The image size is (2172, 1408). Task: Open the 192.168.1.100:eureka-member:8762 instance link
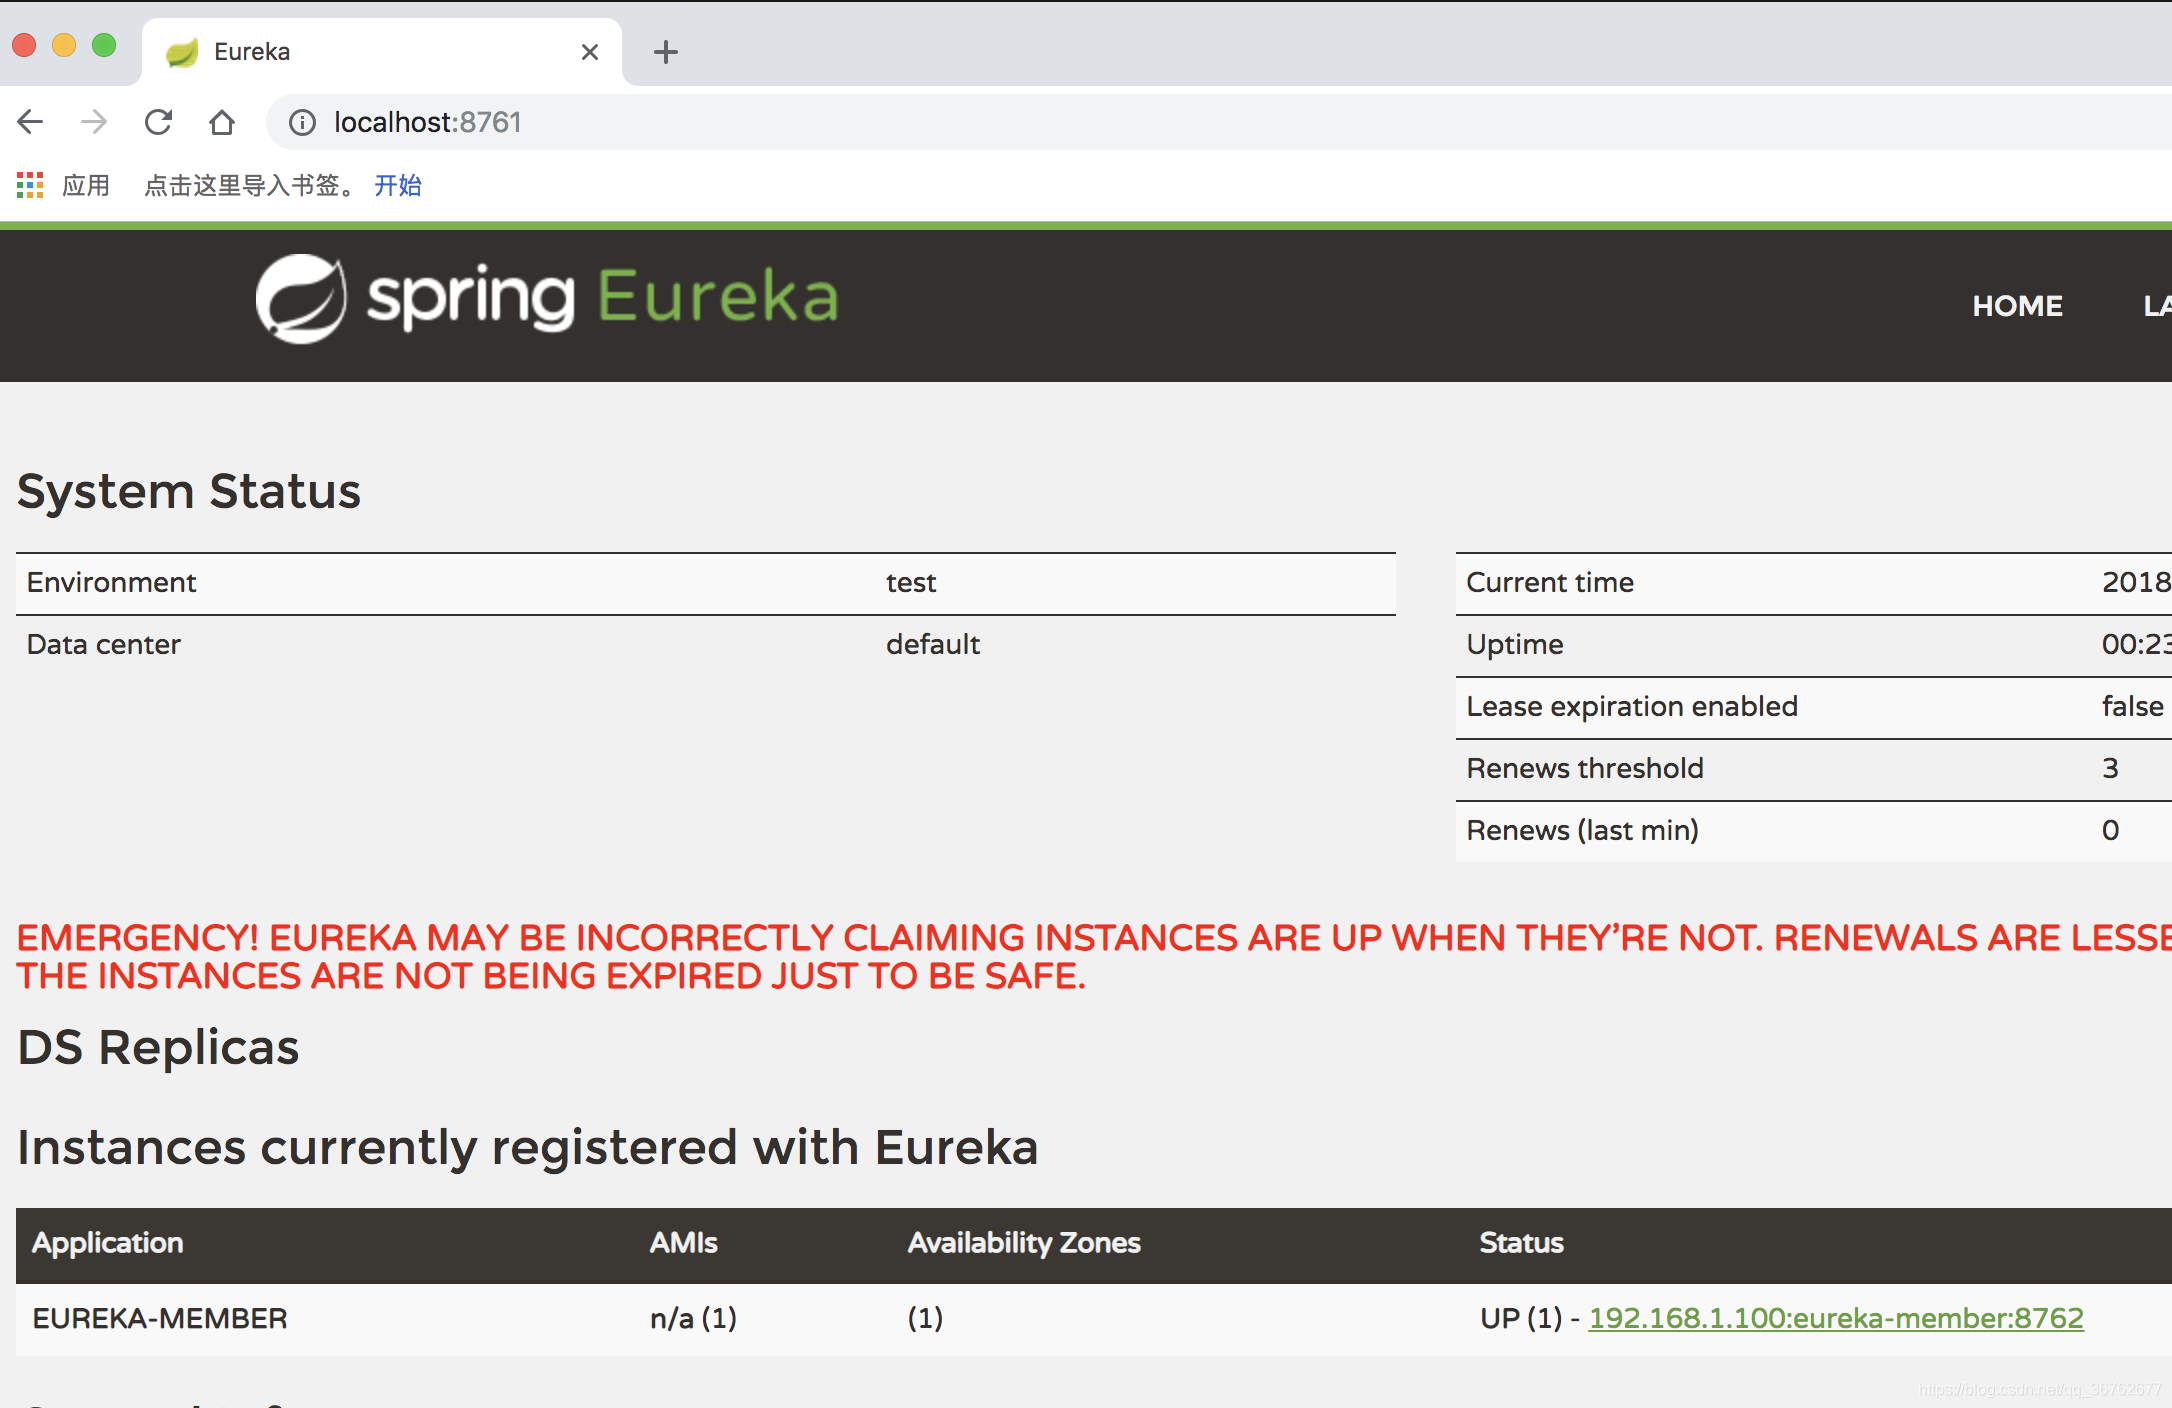(1836, 1318)
